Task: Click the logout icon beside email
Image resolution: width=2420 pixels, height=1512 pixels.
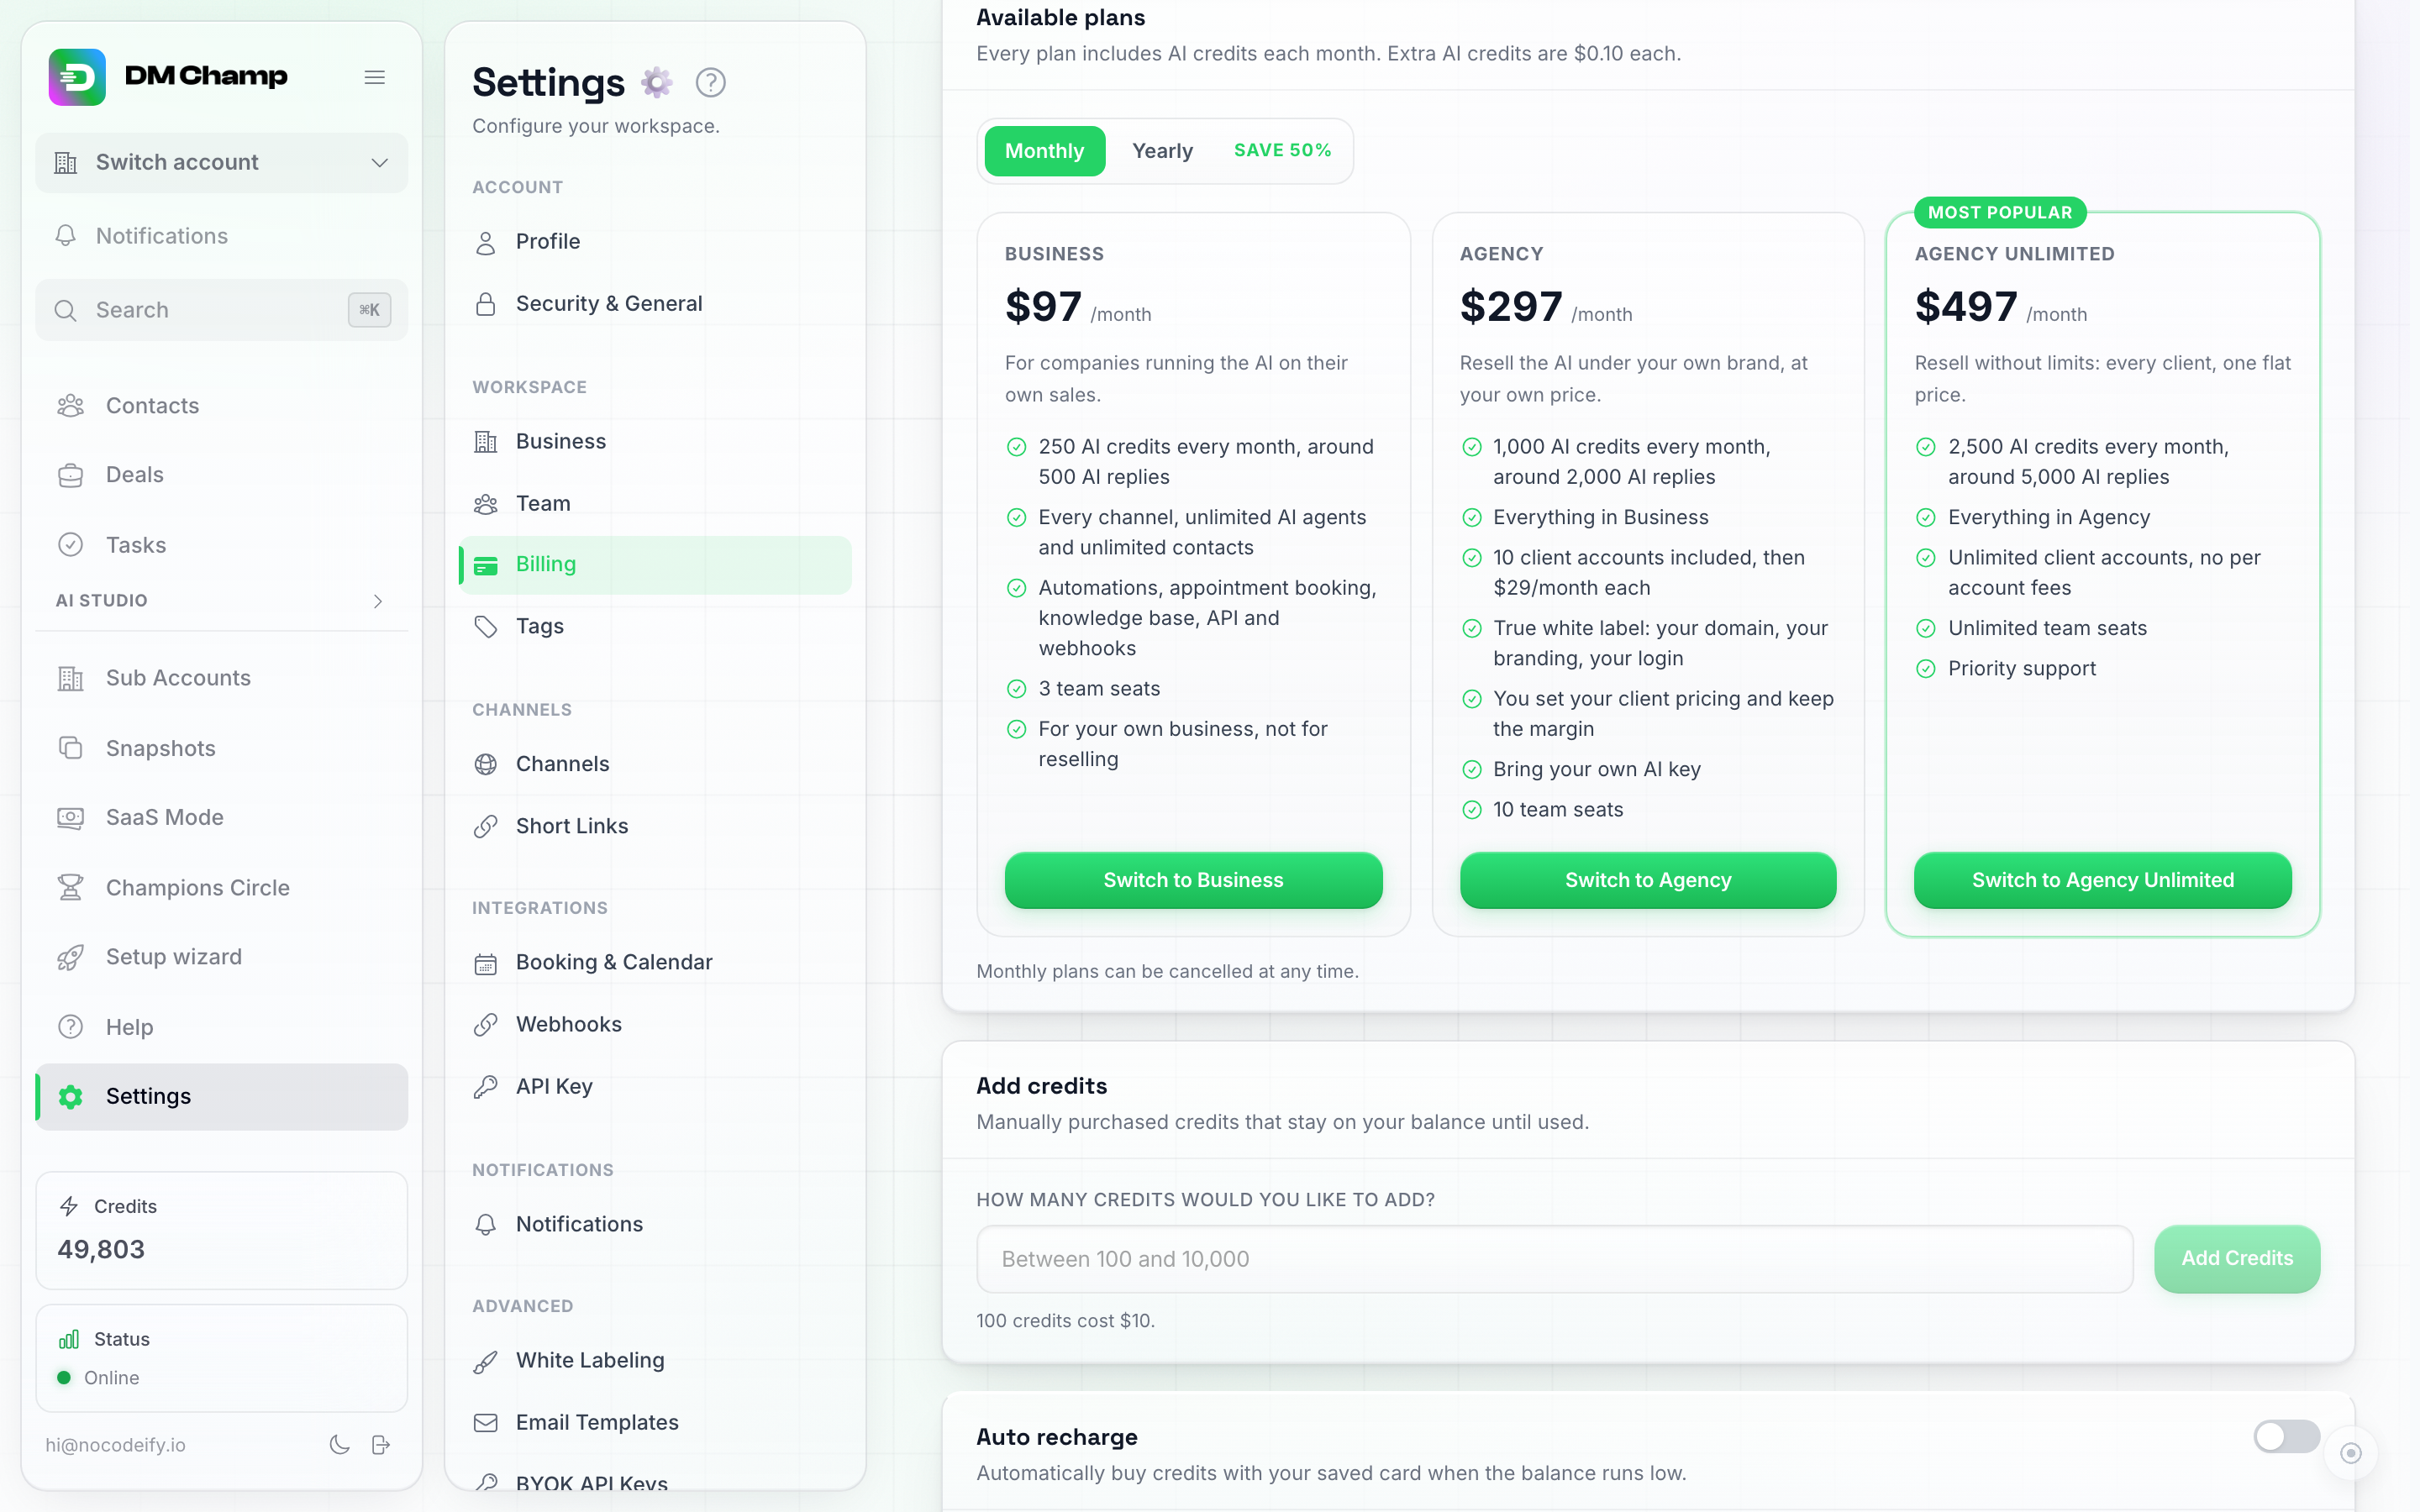Action: pos(381,1444)
